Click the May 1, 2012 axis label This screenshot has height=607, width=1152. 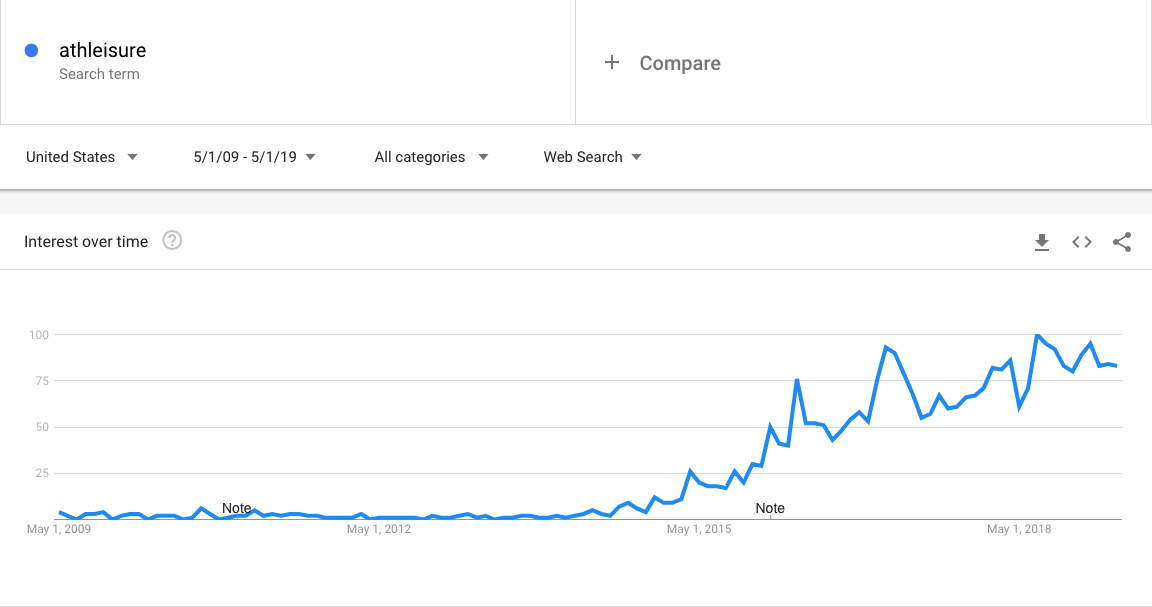[x=379, y=529]
